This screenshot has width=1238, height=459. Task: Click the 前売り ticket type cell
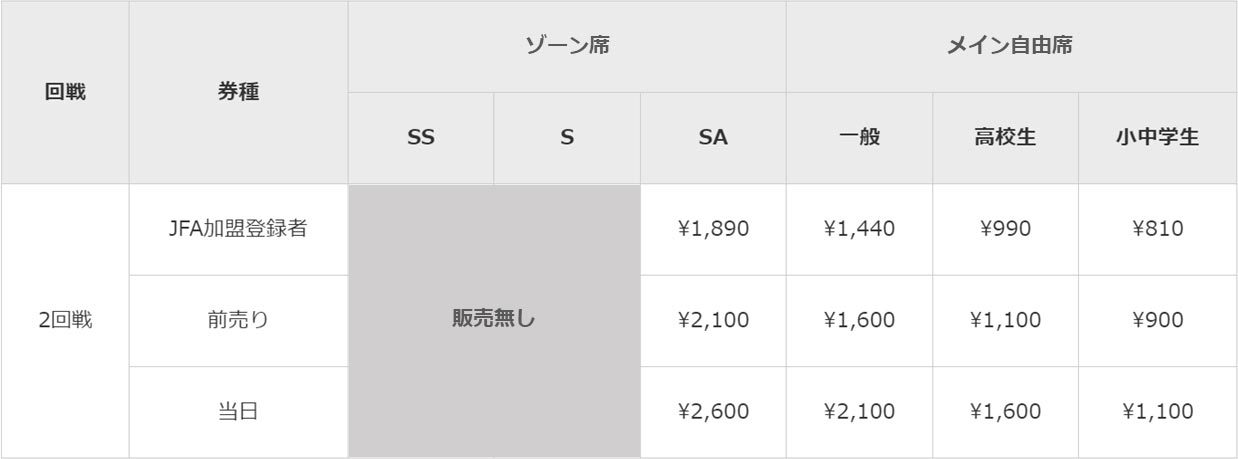click(239, 321)
